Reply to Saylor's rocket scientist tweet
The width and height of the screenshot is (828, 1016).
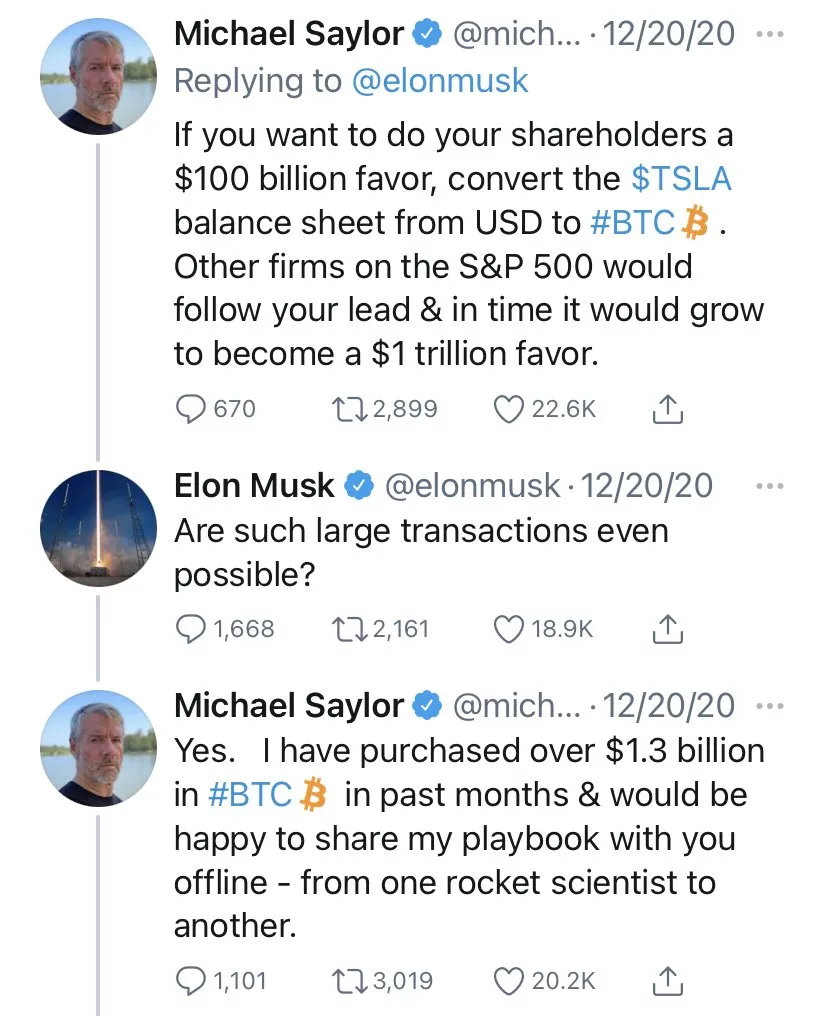coord(190,981)
